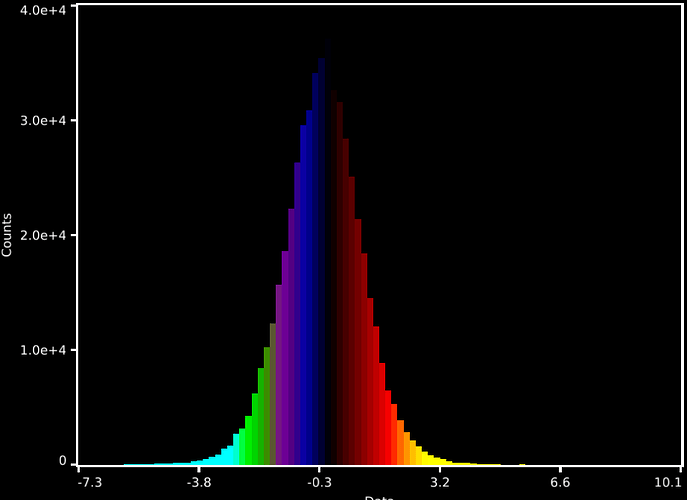The image size is (687, 500).
Task: Click the 1.0e+4 y-axis tick label
Action: point(43,350)
